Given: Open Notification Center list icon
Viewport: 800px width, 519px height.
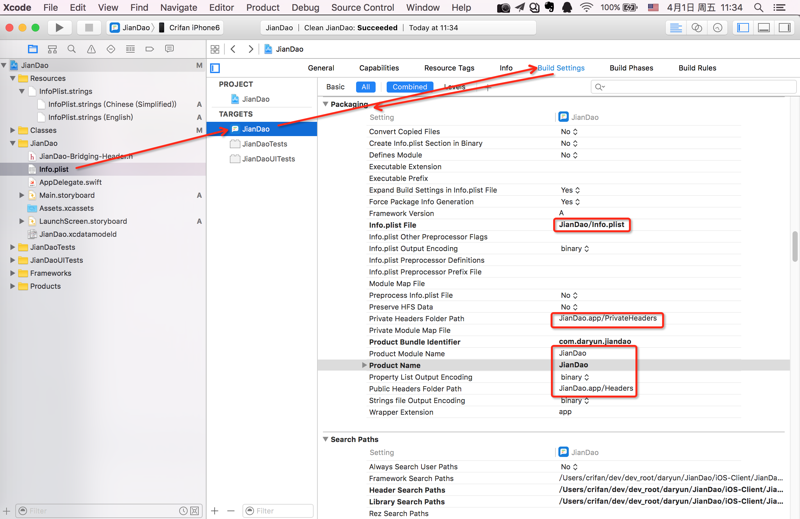Looking at the screenshot, I should [x=779, y=8].
